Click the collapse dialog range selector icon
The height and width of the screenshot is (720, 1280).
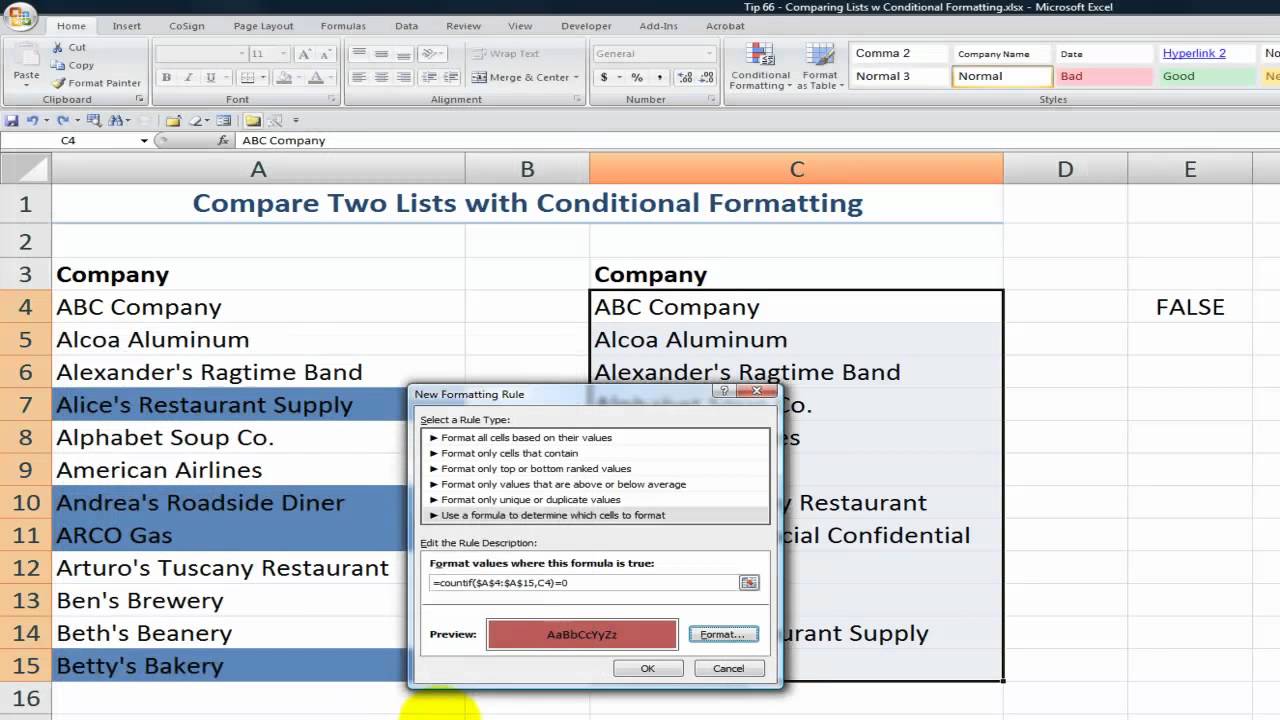[749, 582]
